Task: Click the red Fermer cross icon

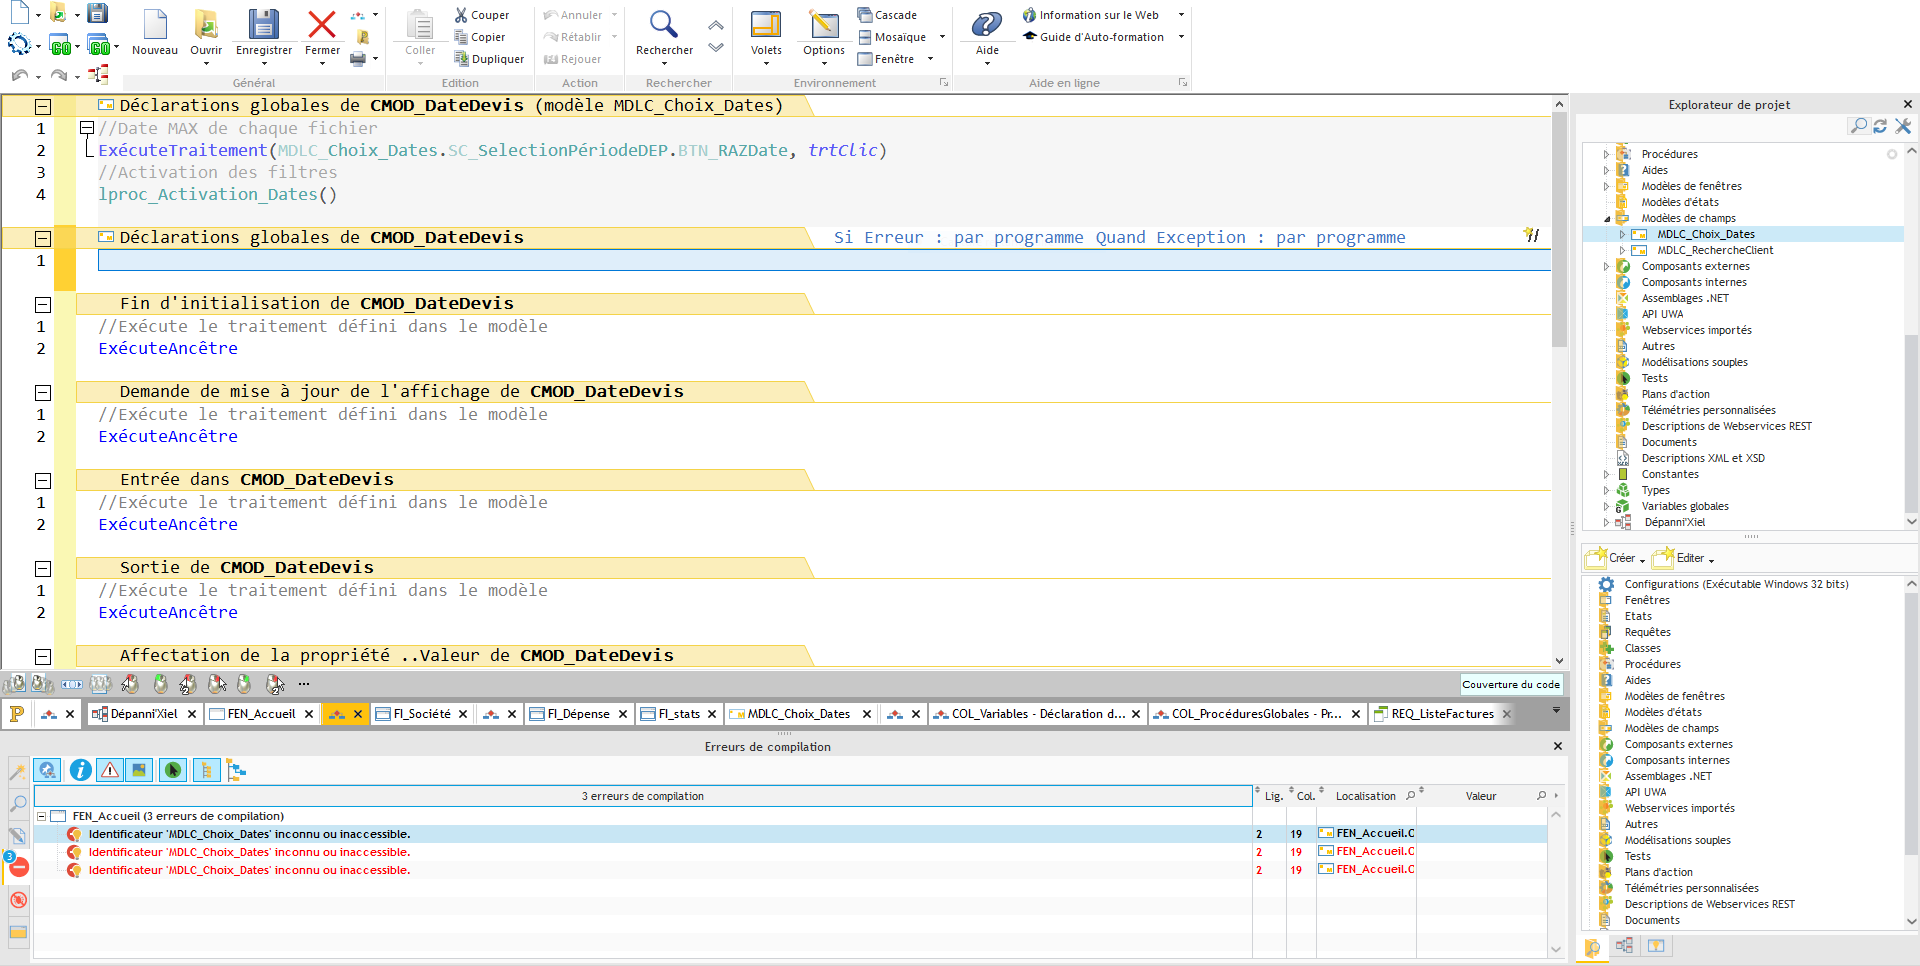Action: 322,25
